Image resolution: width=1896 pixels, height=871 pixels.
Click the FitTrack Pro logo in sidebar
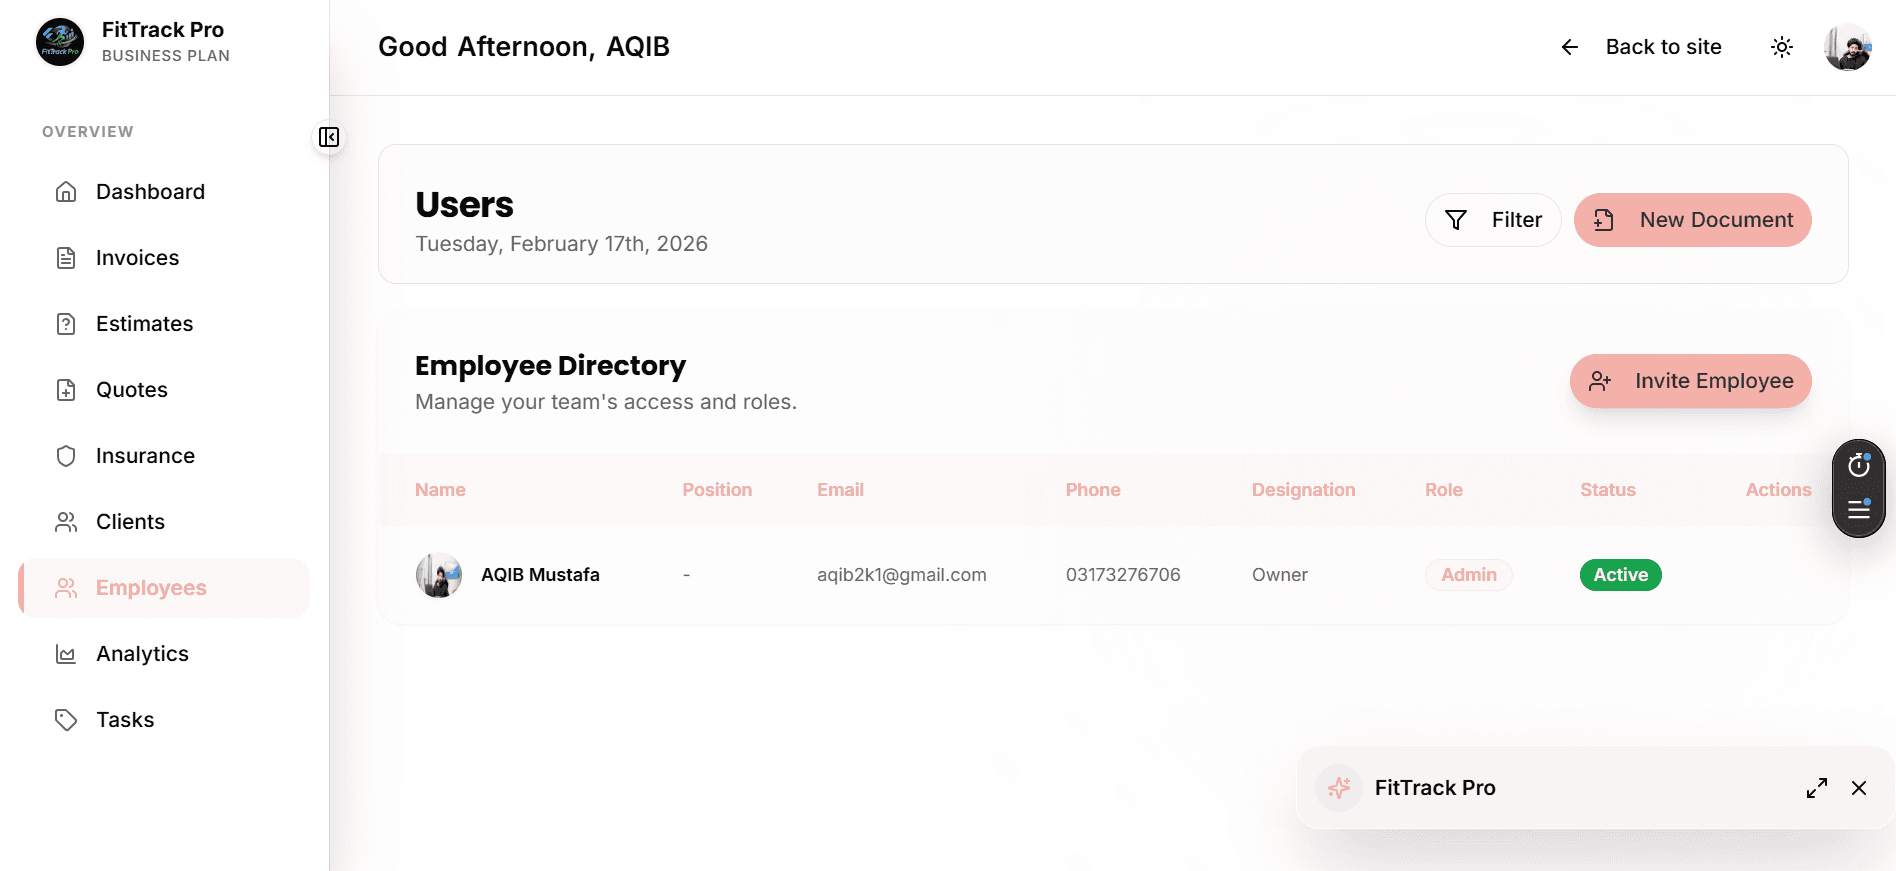pos(60,42)
